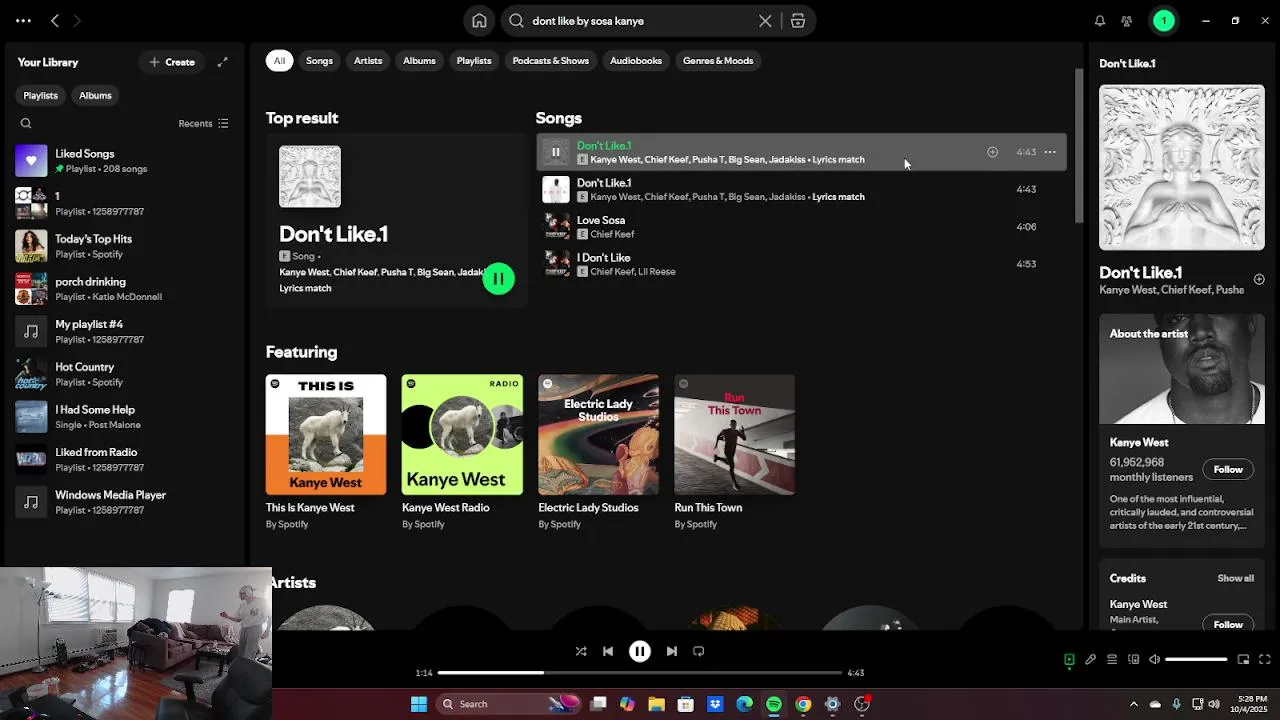Image resolution: width=1280 pixels, height=720 pixels.
Task: Follow Kanye West in Credits section
Action: point(1228,624)
